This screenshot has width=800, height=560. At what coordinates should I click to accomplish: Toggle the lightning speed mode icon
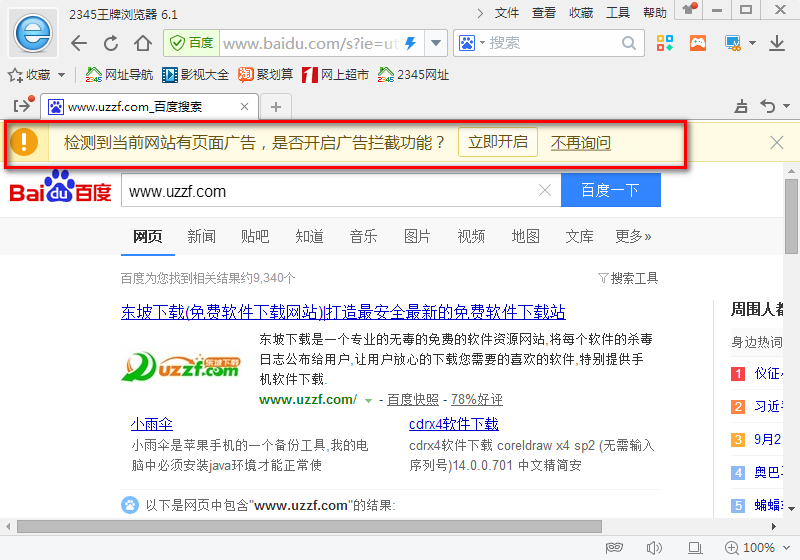click(x=411, y=43)
